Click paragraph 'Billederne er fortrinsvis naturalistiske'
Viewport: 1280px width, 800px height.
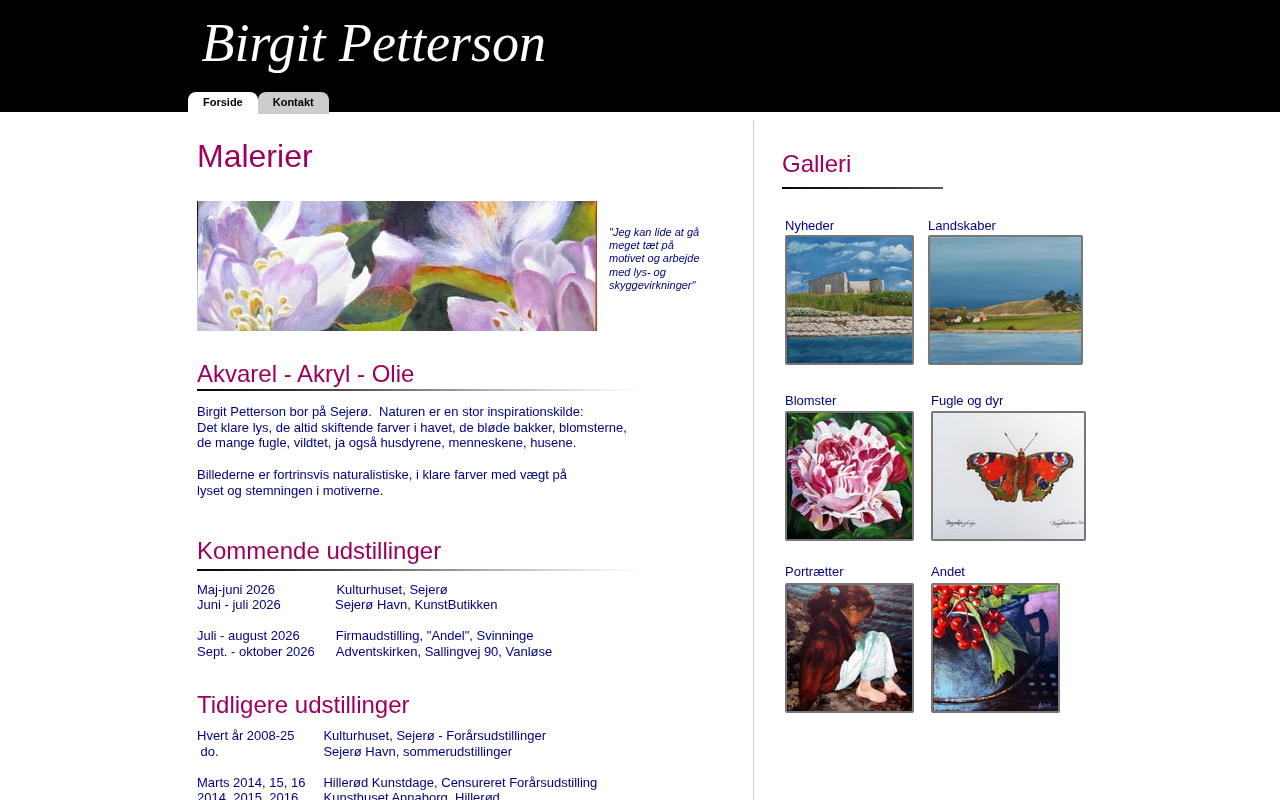pyautogui.click(x=382, y=483)
